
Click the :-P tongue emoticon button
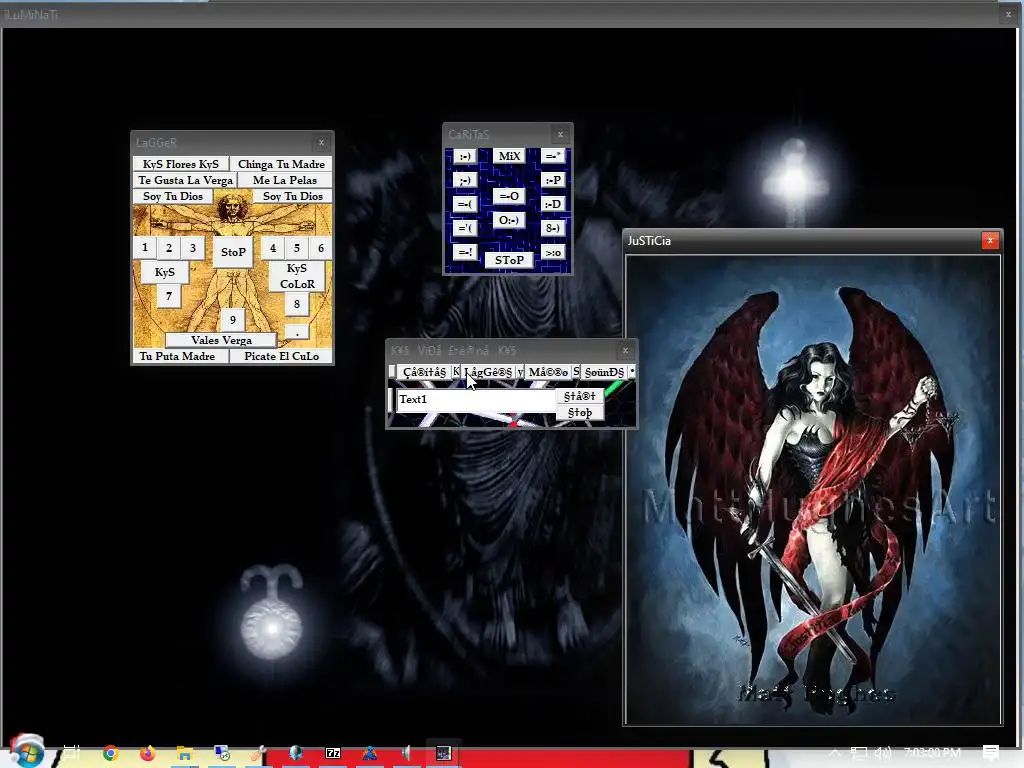tap(553, 180)
